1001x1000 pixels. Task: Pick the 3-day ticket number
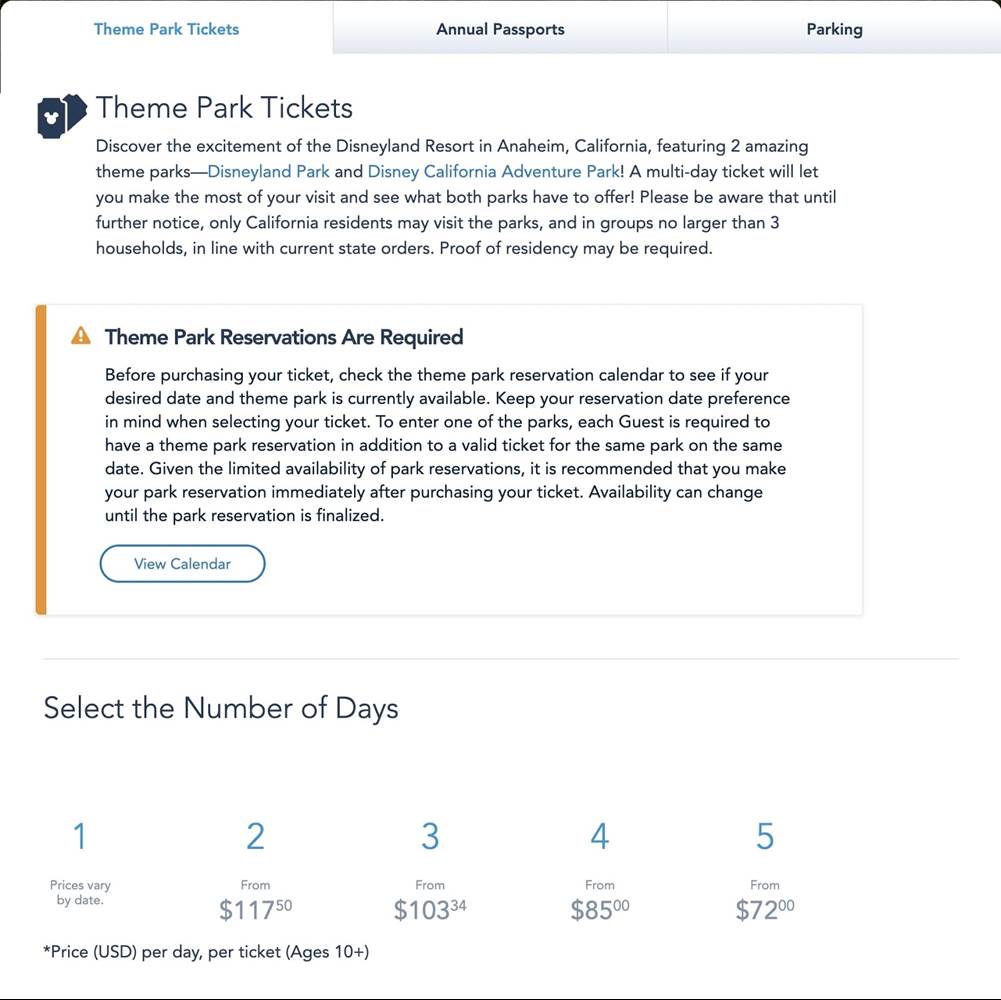(430, 836)
